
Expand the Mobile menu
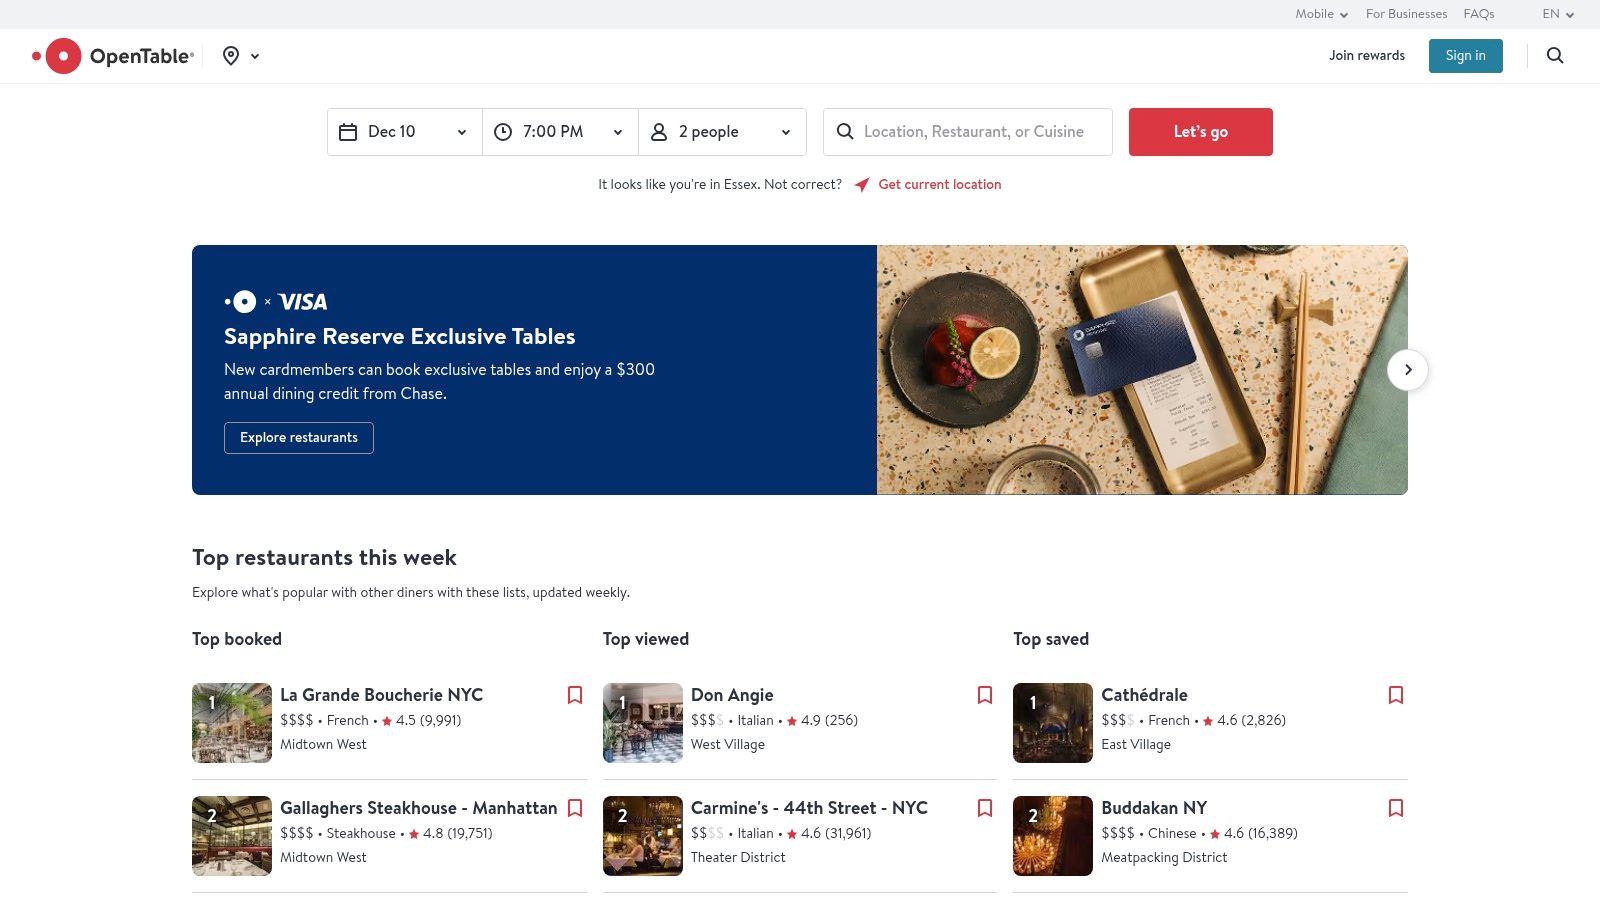pyautogui.click(x=1322, y=14)
